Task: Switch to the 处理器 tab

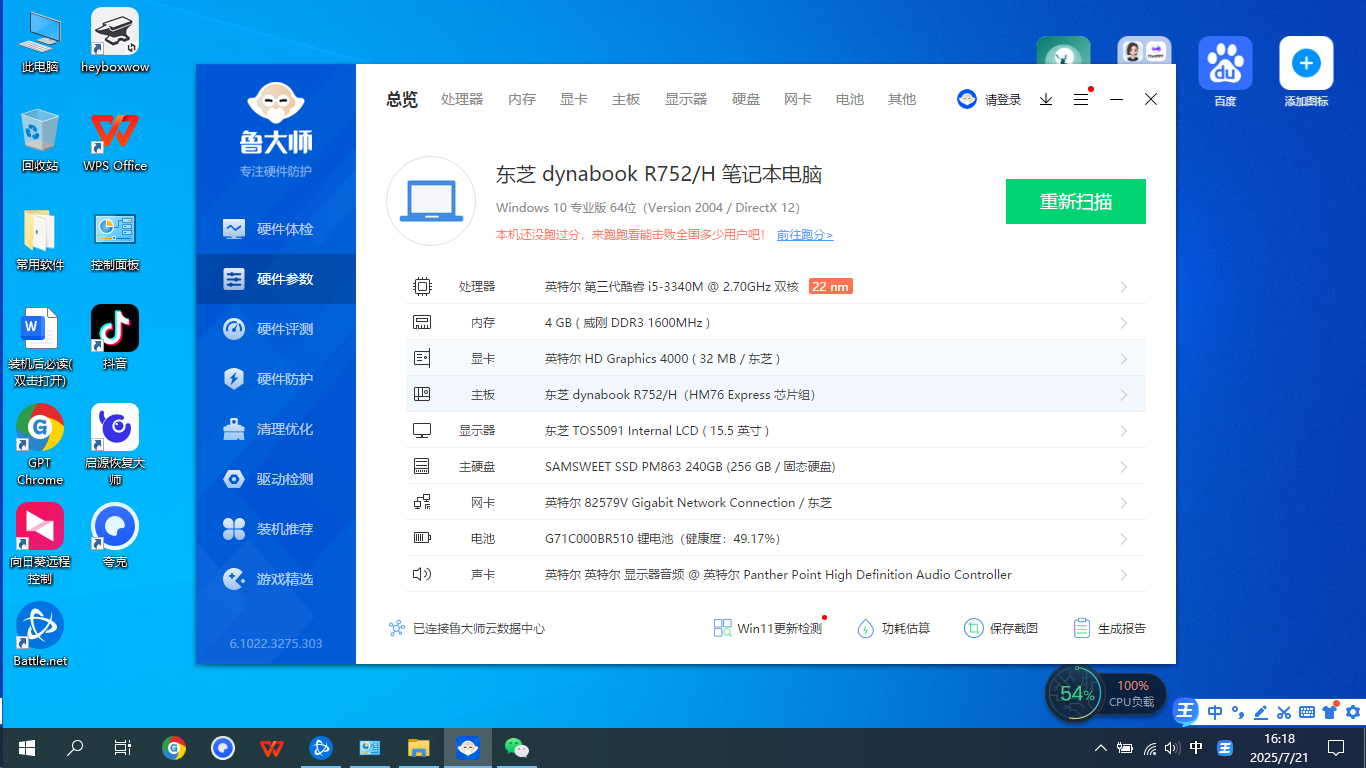Action: [462, 99]
